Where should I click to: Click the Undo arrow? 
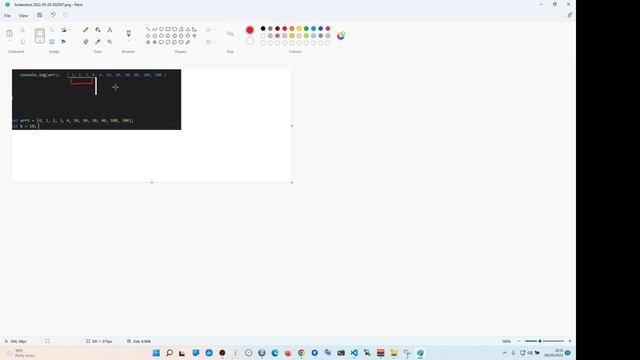(53, 15)
